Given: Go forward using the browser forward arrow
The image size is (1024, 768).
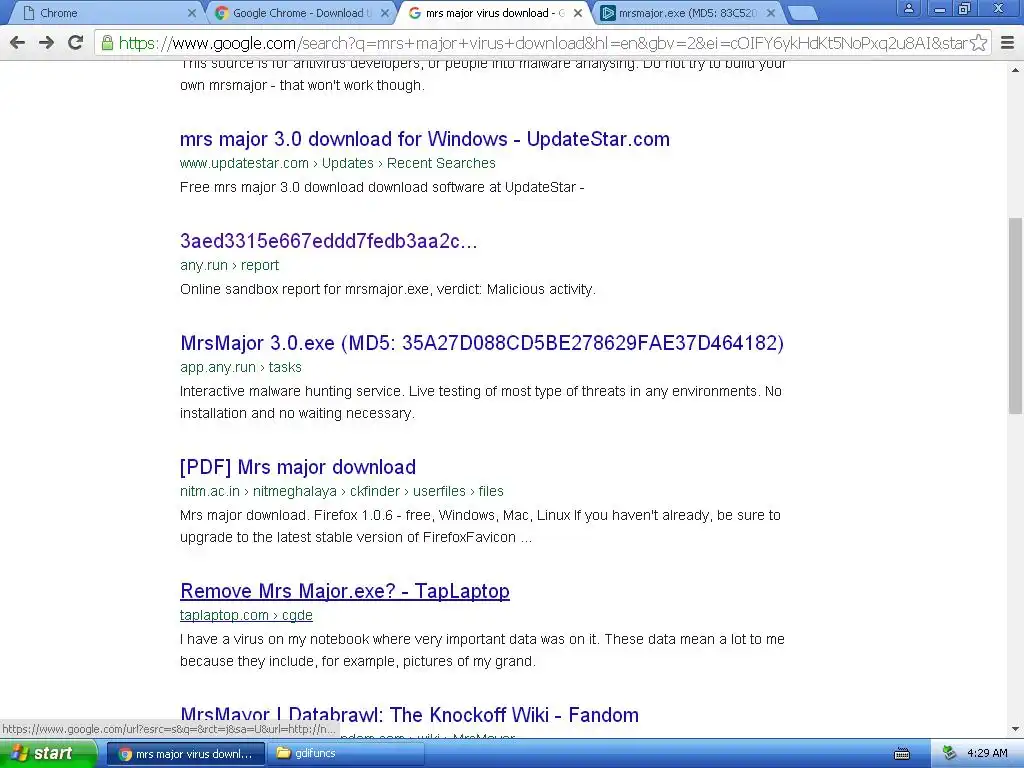Looking at the screenshot, I should tap(46, 43).
